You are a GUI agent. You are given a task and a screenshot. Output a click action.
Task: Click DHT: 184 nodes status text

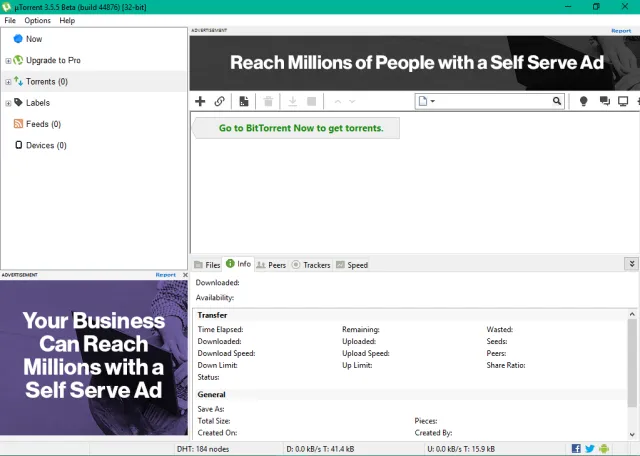click(x=203, y=449)
